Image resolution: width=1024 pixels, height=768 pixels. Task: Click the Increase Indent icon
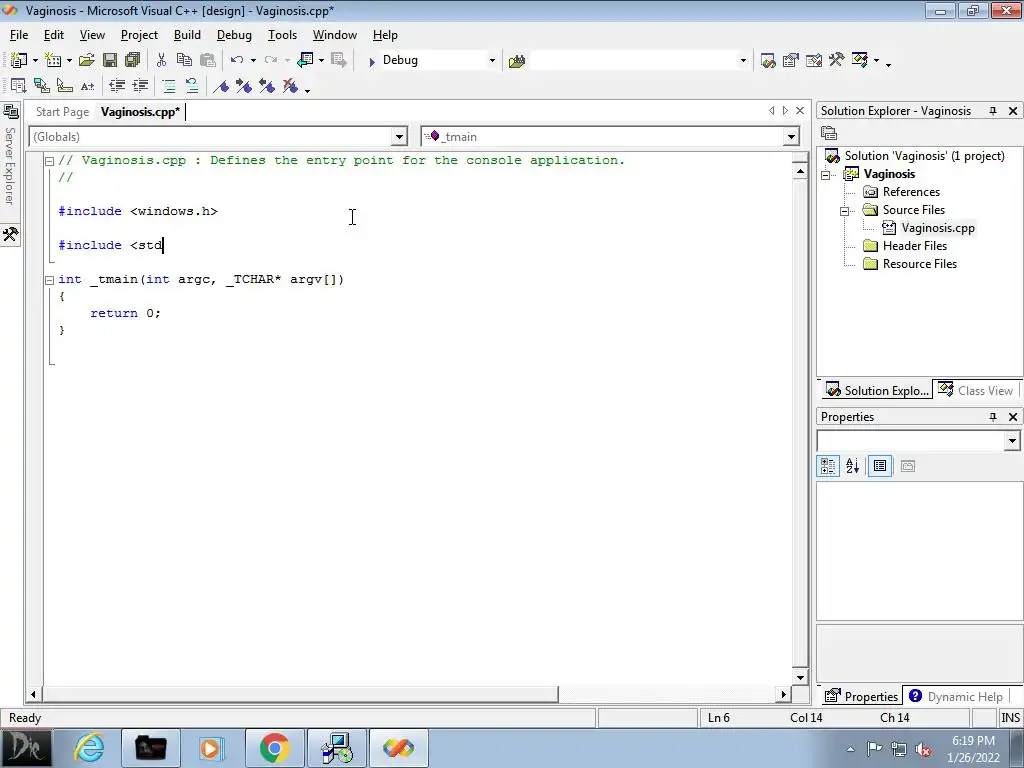(140, 86)
